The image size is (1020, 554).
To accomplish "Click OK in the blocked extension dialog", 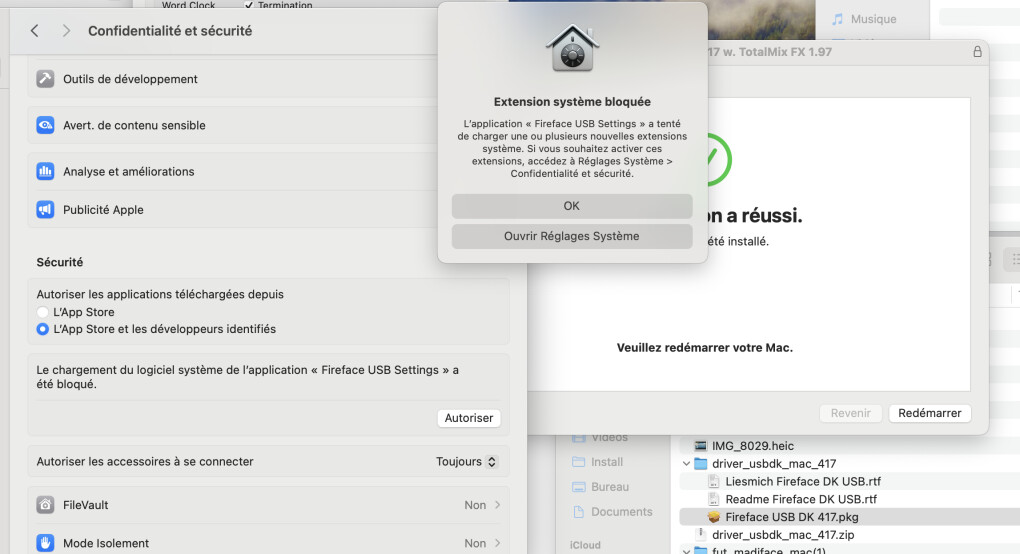I will pos(572,206).
